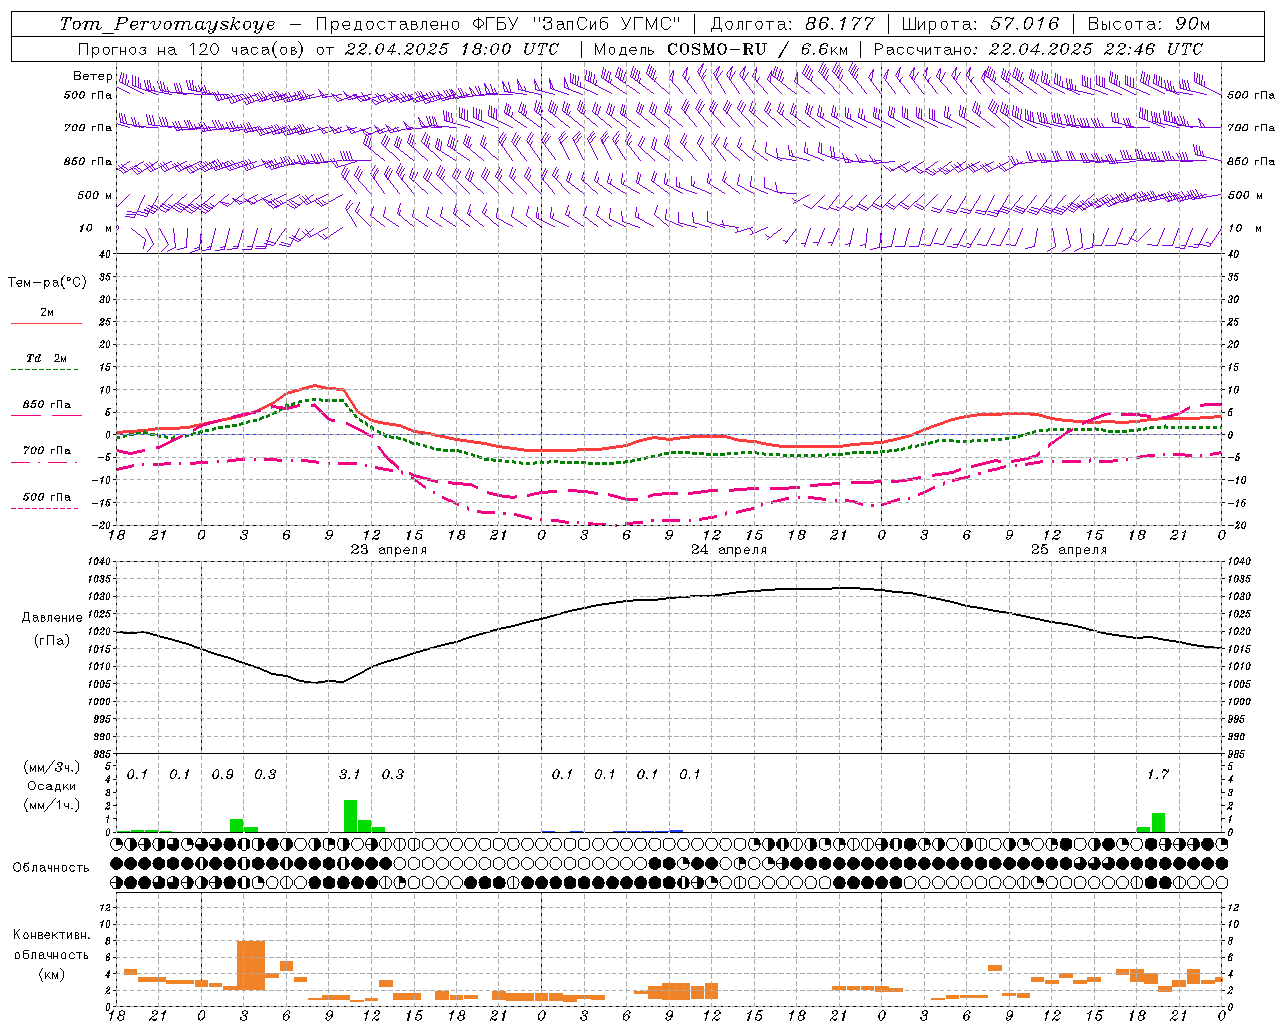Click the "Облачность" cloud cover label
The width and height of the screenshot is (1280, 1024).
tap(51, 867)
